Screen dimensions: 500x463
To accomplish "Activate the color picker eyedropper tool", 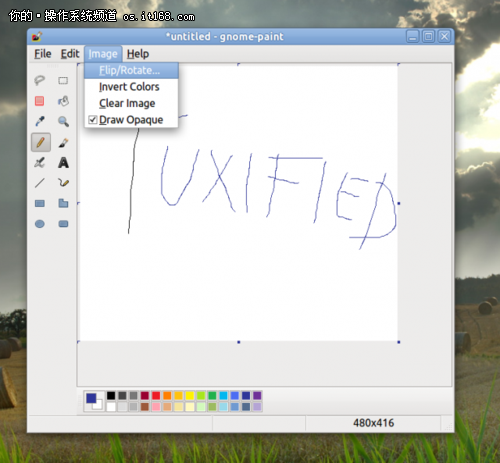I will tap(40, 121).
